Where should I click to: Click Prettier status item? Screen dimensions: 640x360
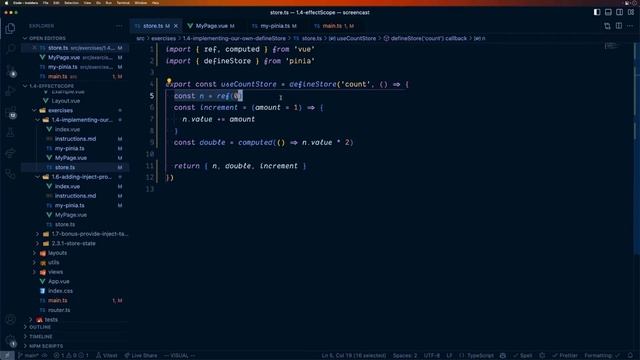point(565,356)
